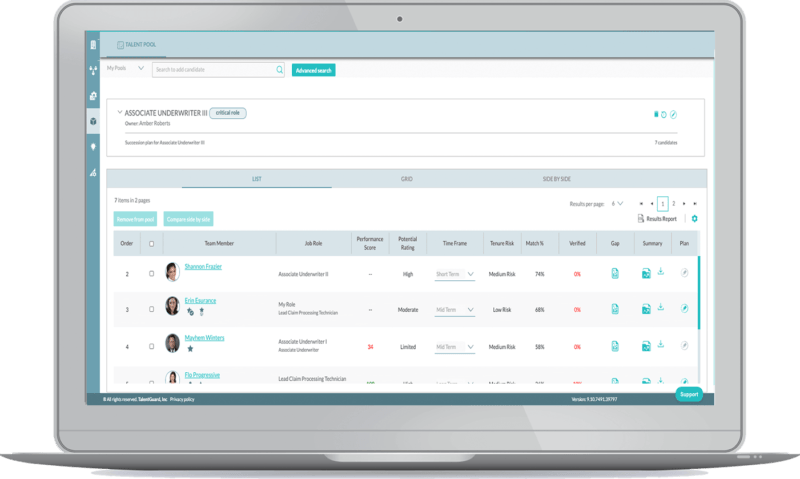Select the Shannon Frazier row checkbox

pyautogui.click(x=152, y=274)
